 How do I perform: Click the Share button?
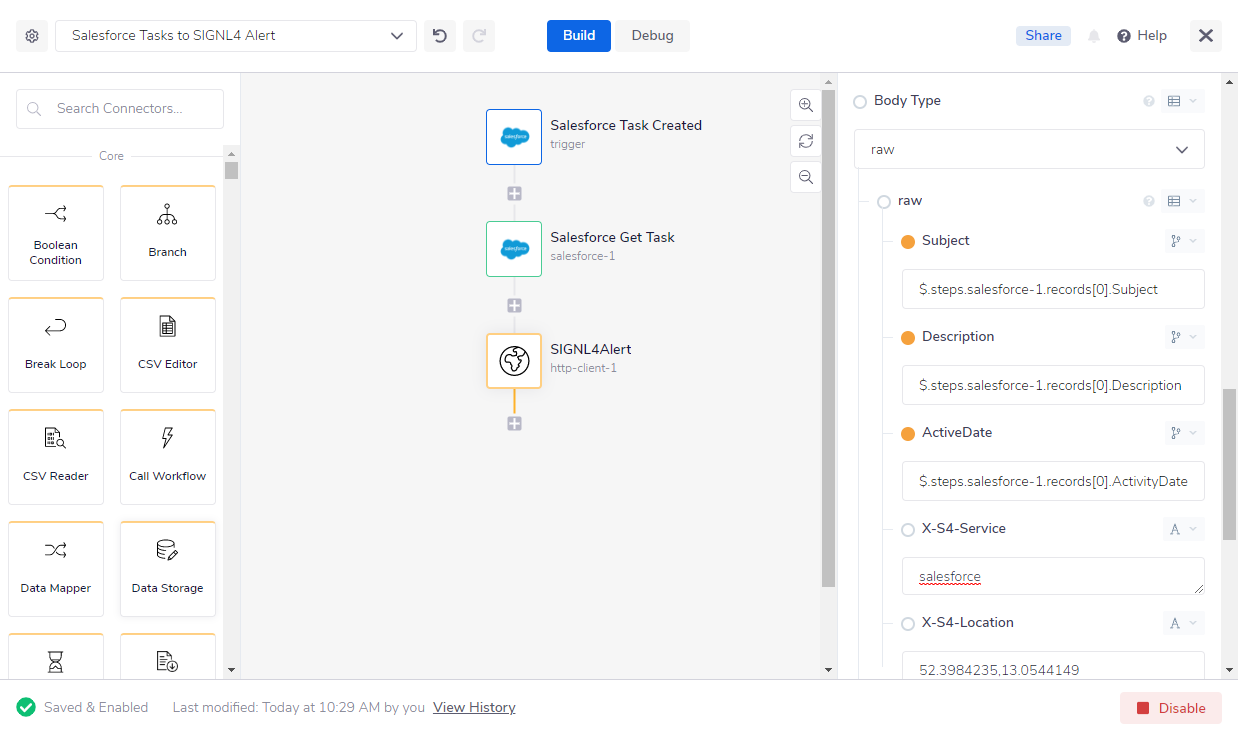[x=1043, y=36]
